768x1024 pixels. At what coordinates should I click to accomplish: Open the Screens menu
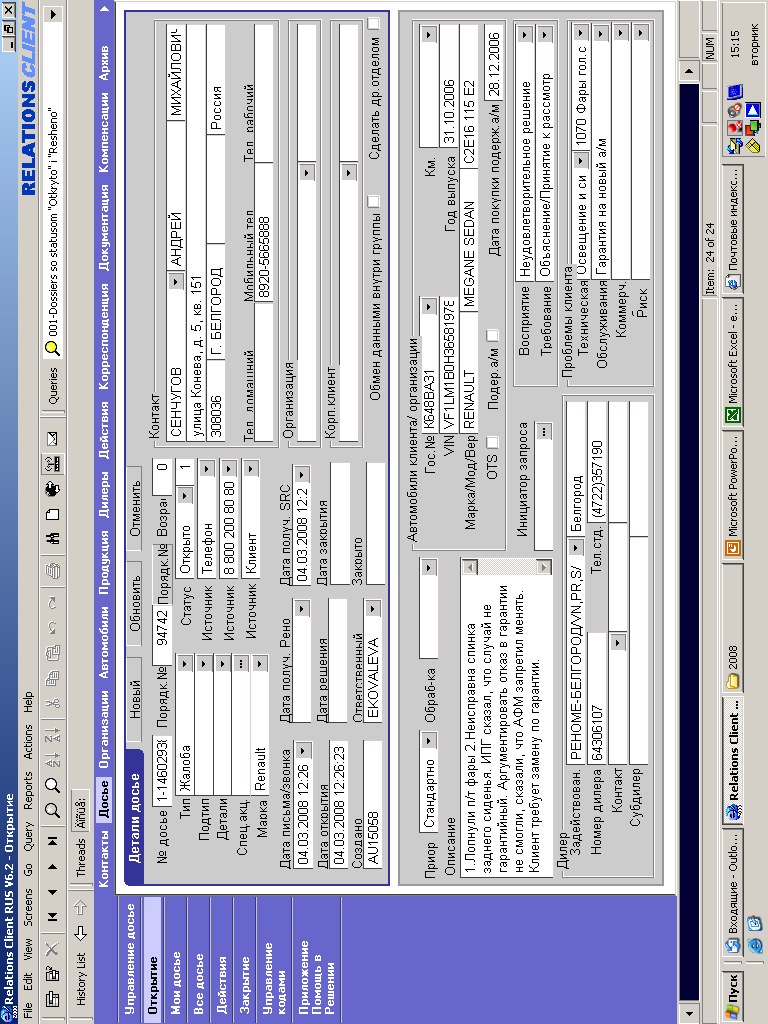(x=27, y=907)
